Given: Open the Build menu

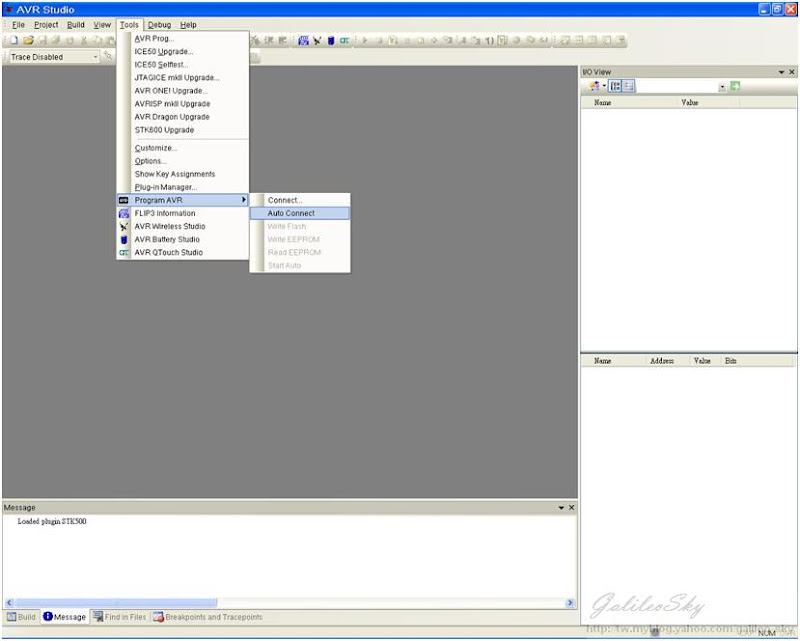Looking at the screenshot, I should (76, 24).
